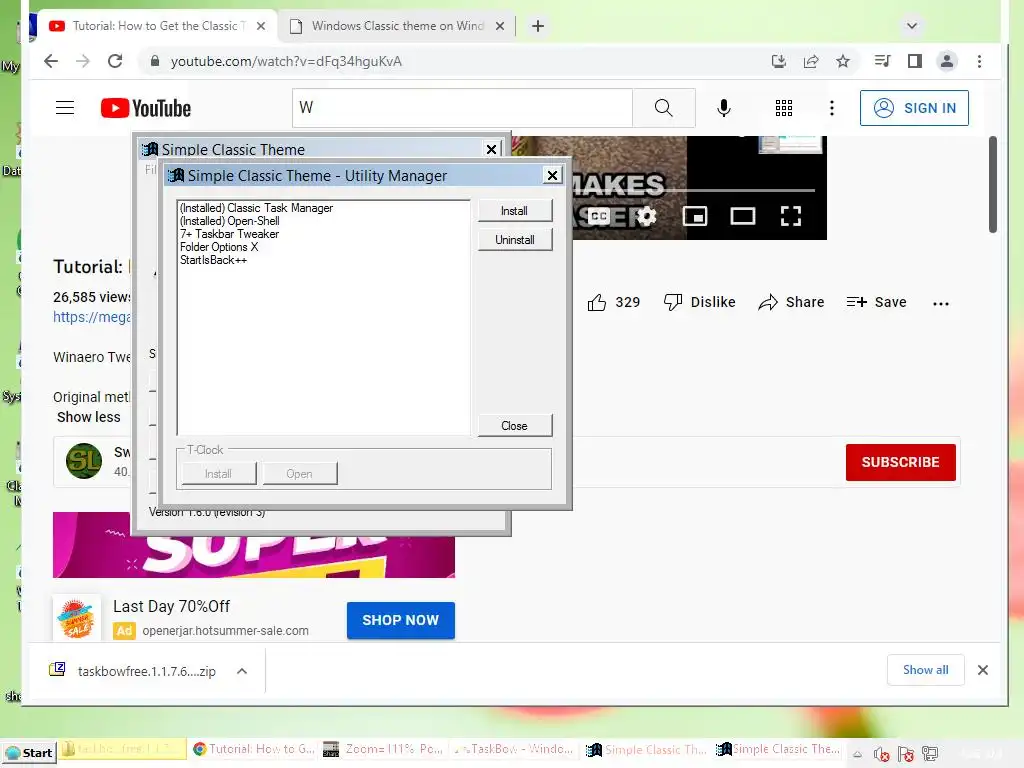Open YouTube settings three-dot menu
Screen dimensions: 1024x768
tap(831, 108)
